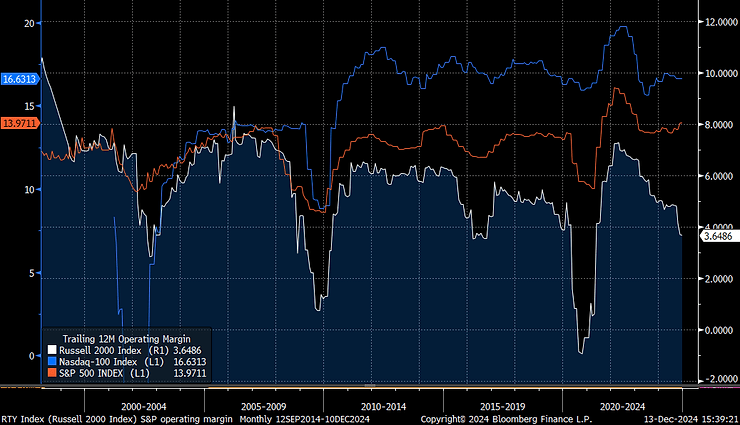
Task: Click the orange 13.9711 axis value tag
Action: (20, 122)
